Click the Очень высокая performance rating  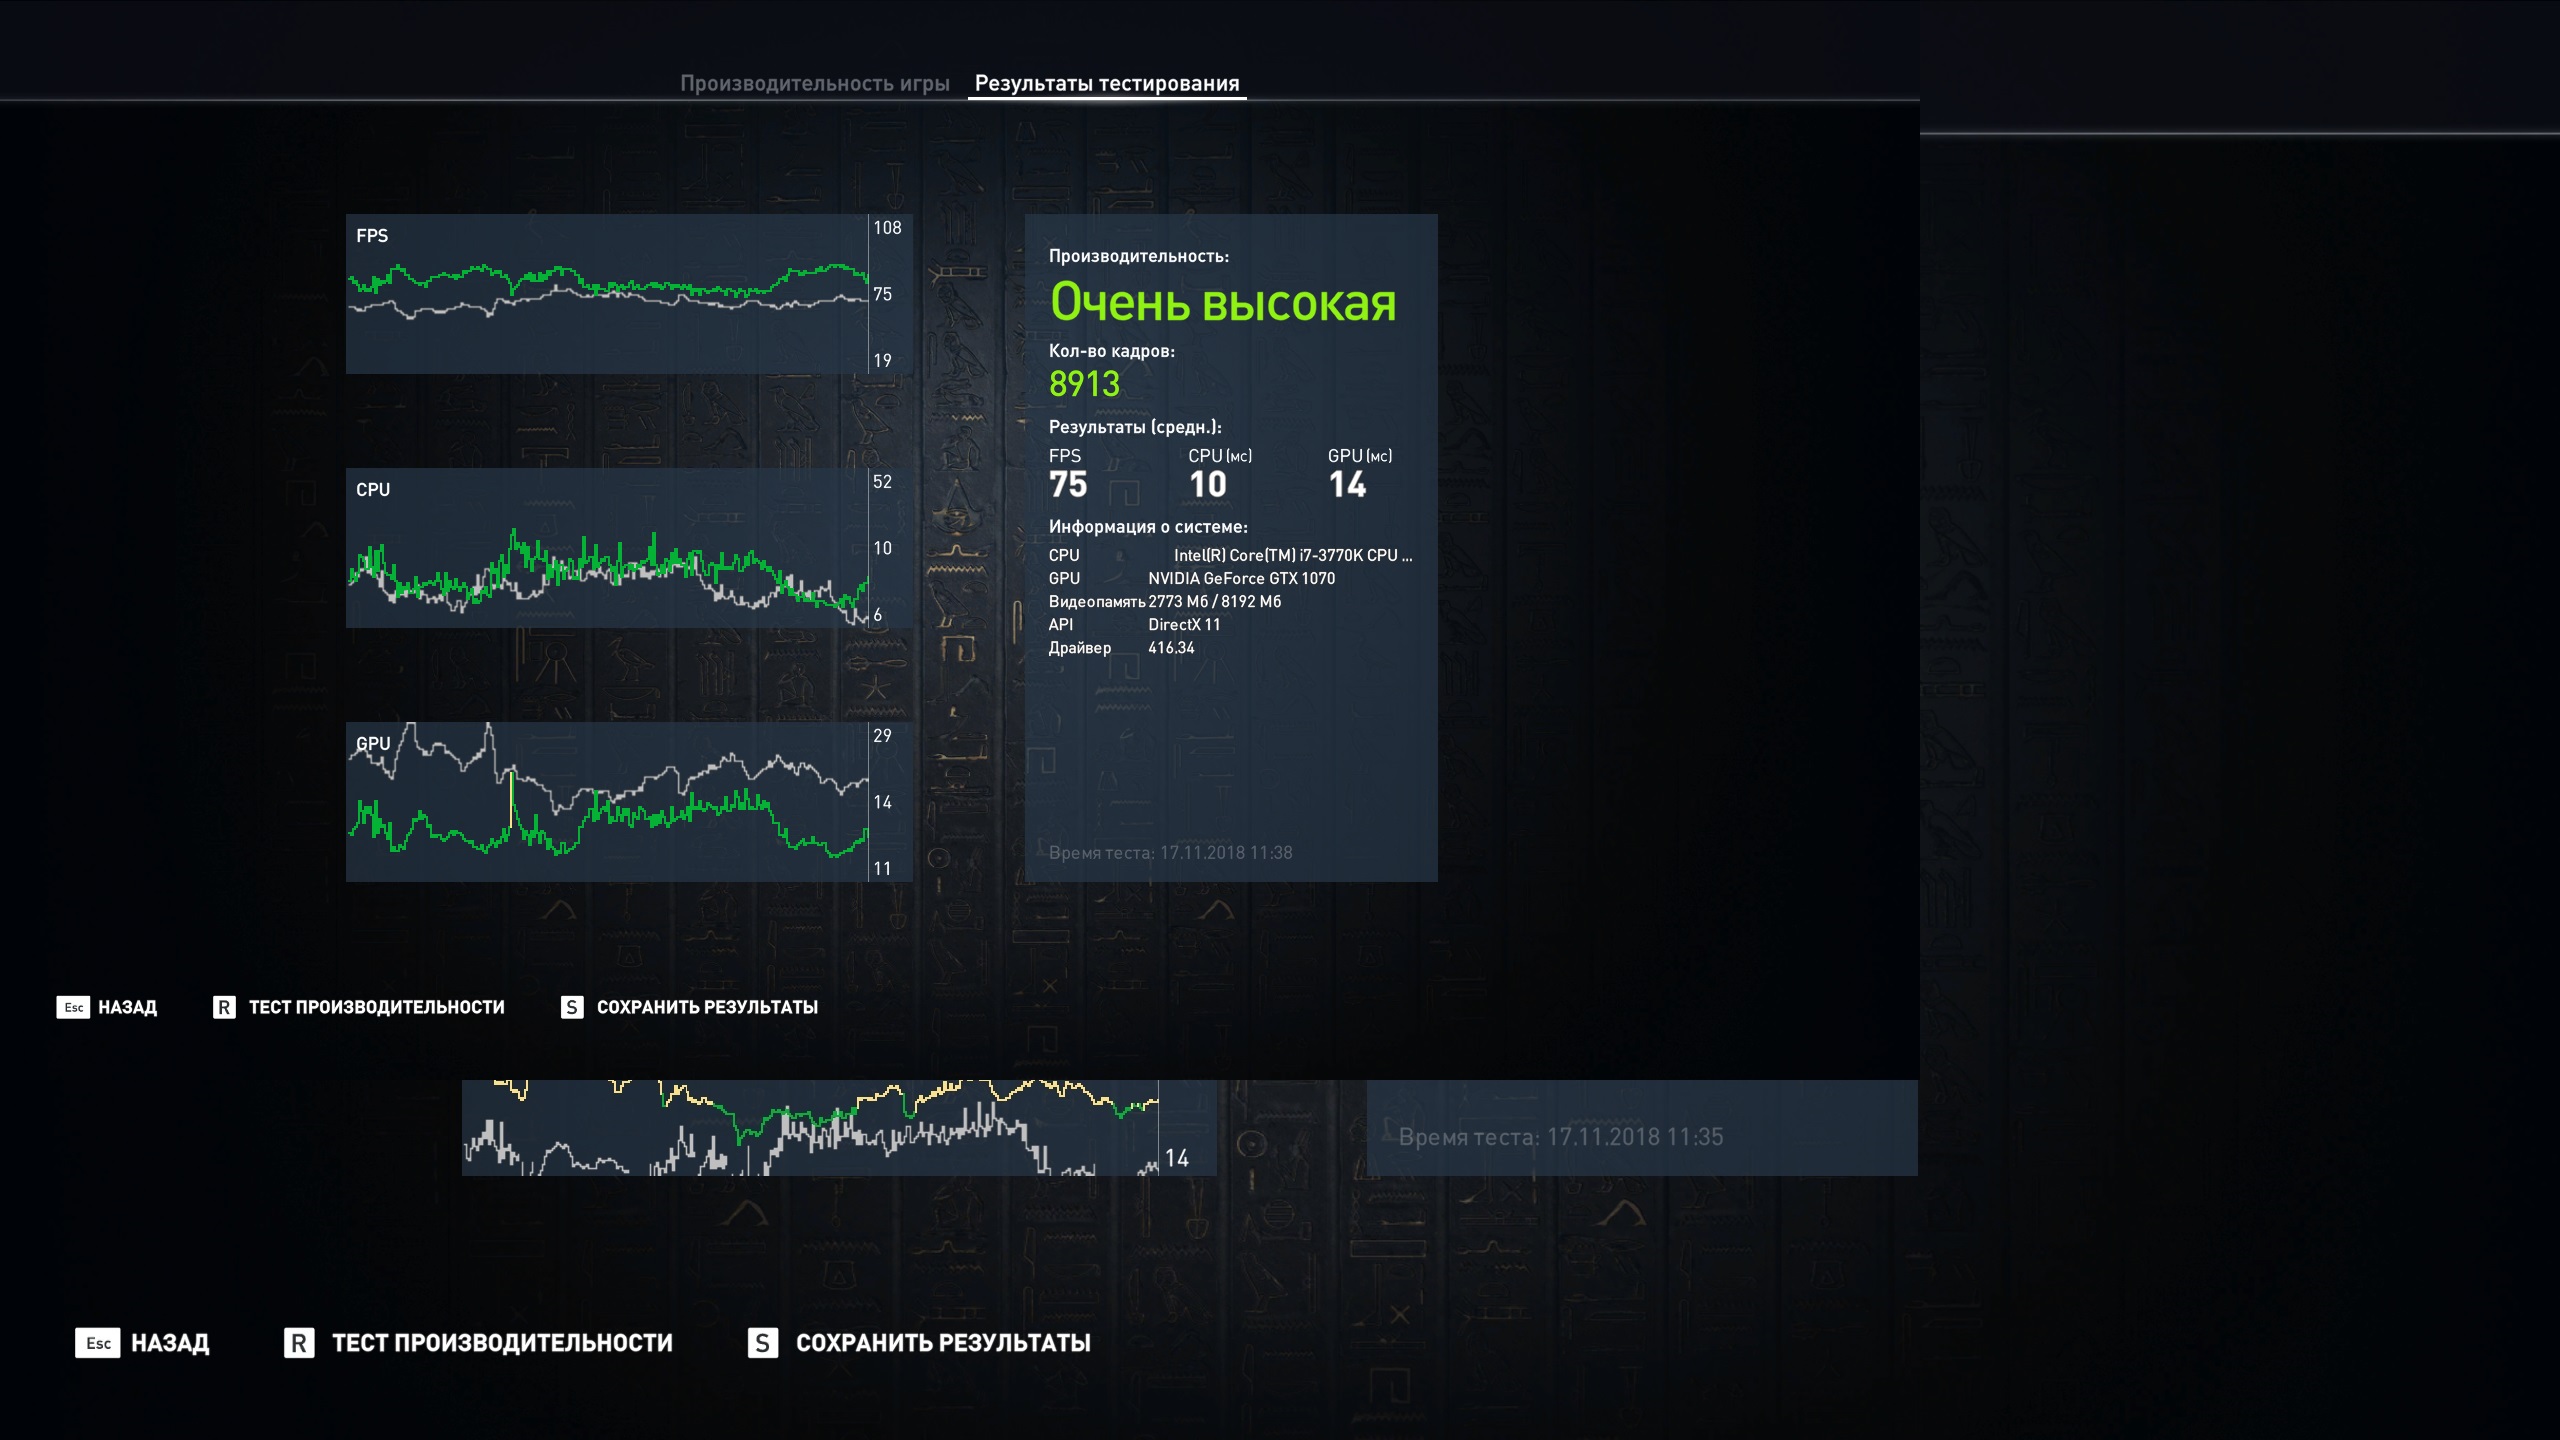click(1222, 302)
